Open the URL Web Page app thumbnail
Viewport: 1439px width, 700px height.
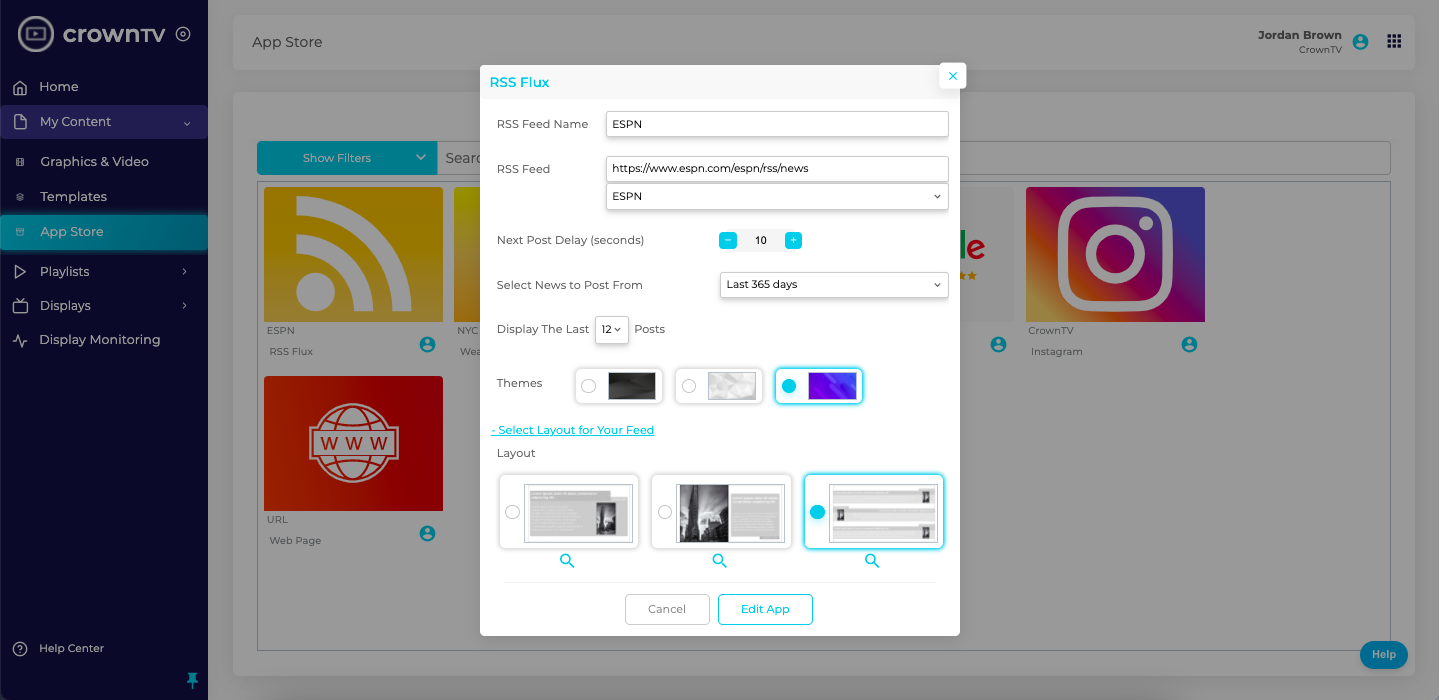[353, 443]
